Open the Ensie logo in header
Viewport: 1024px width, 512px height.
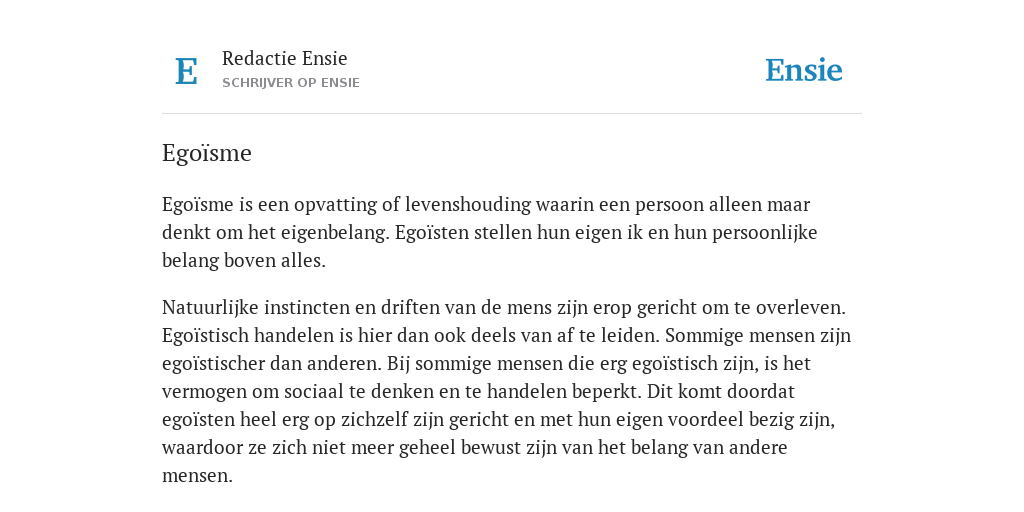(804, 70)
